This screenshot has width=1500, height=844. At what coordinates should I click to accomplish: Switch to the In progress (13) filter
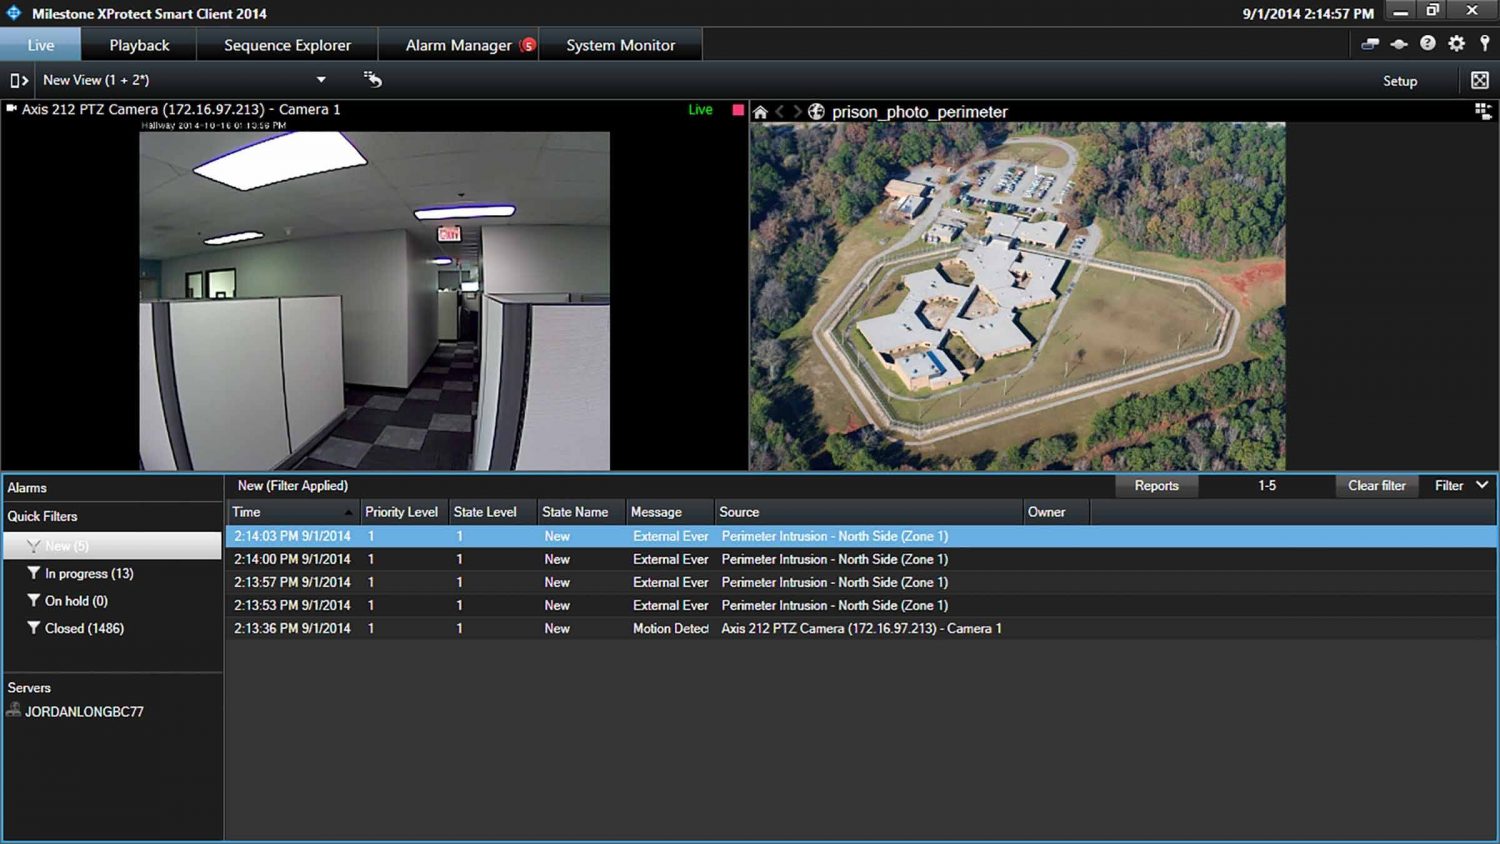point(86,573)
